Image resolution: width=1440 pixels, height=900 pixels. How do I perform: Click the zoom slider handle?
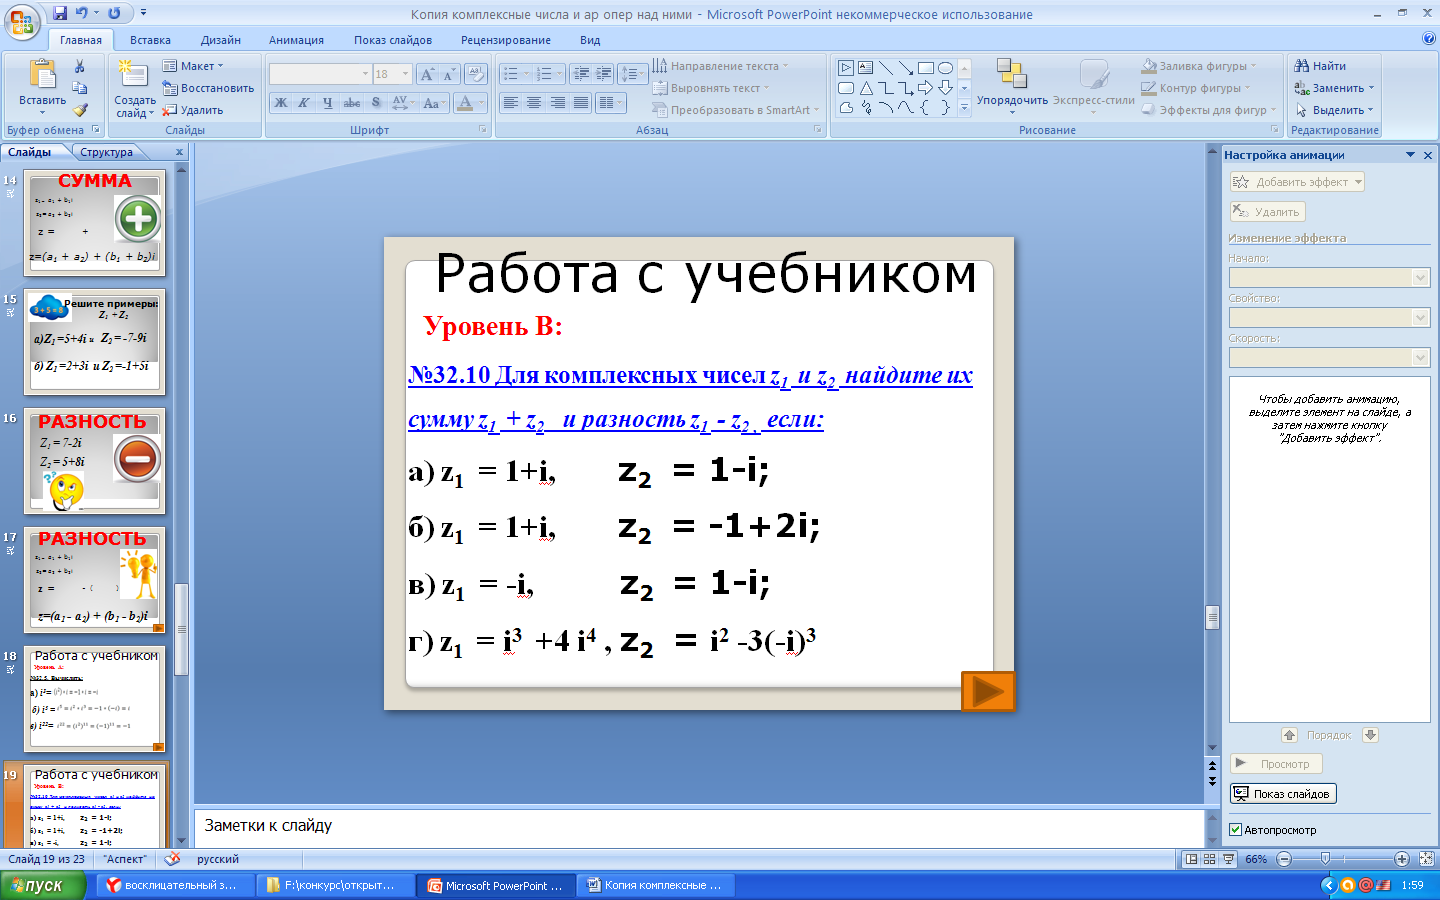[1325, 859]
